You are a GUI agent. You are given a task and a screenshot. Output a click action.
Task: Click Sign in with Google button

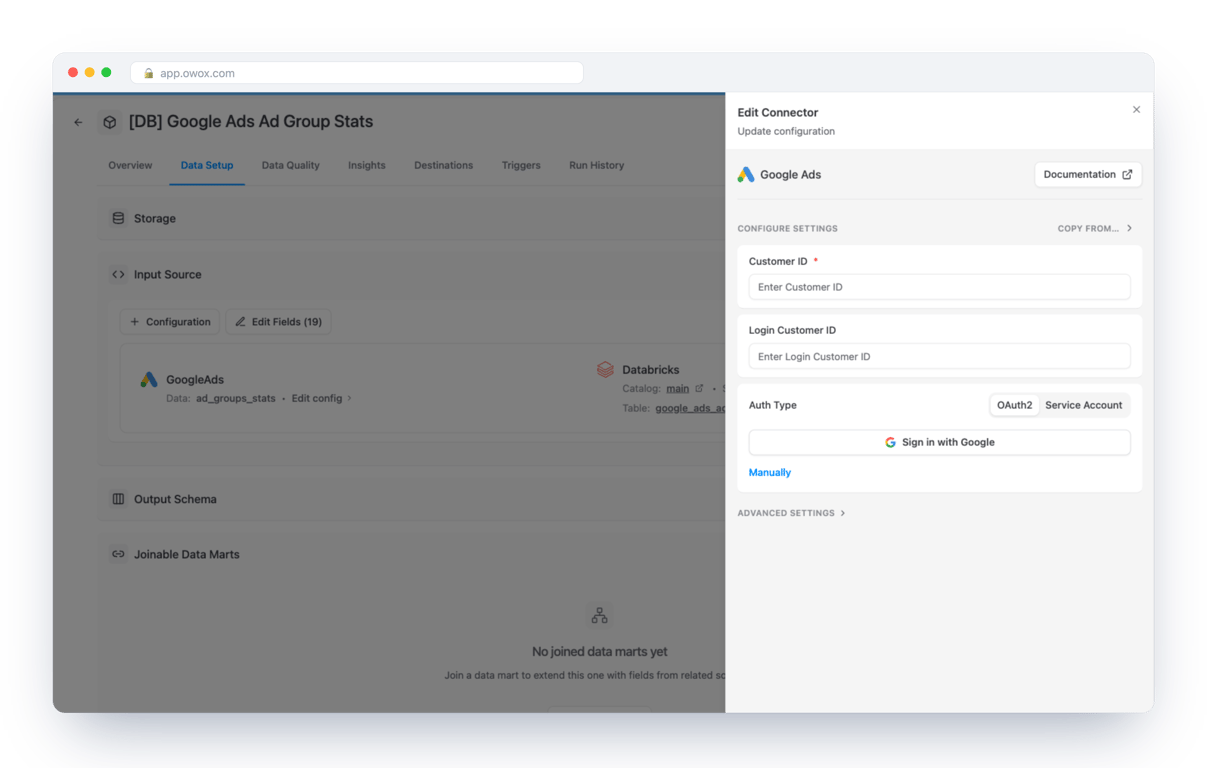click(x=939, y=442)
